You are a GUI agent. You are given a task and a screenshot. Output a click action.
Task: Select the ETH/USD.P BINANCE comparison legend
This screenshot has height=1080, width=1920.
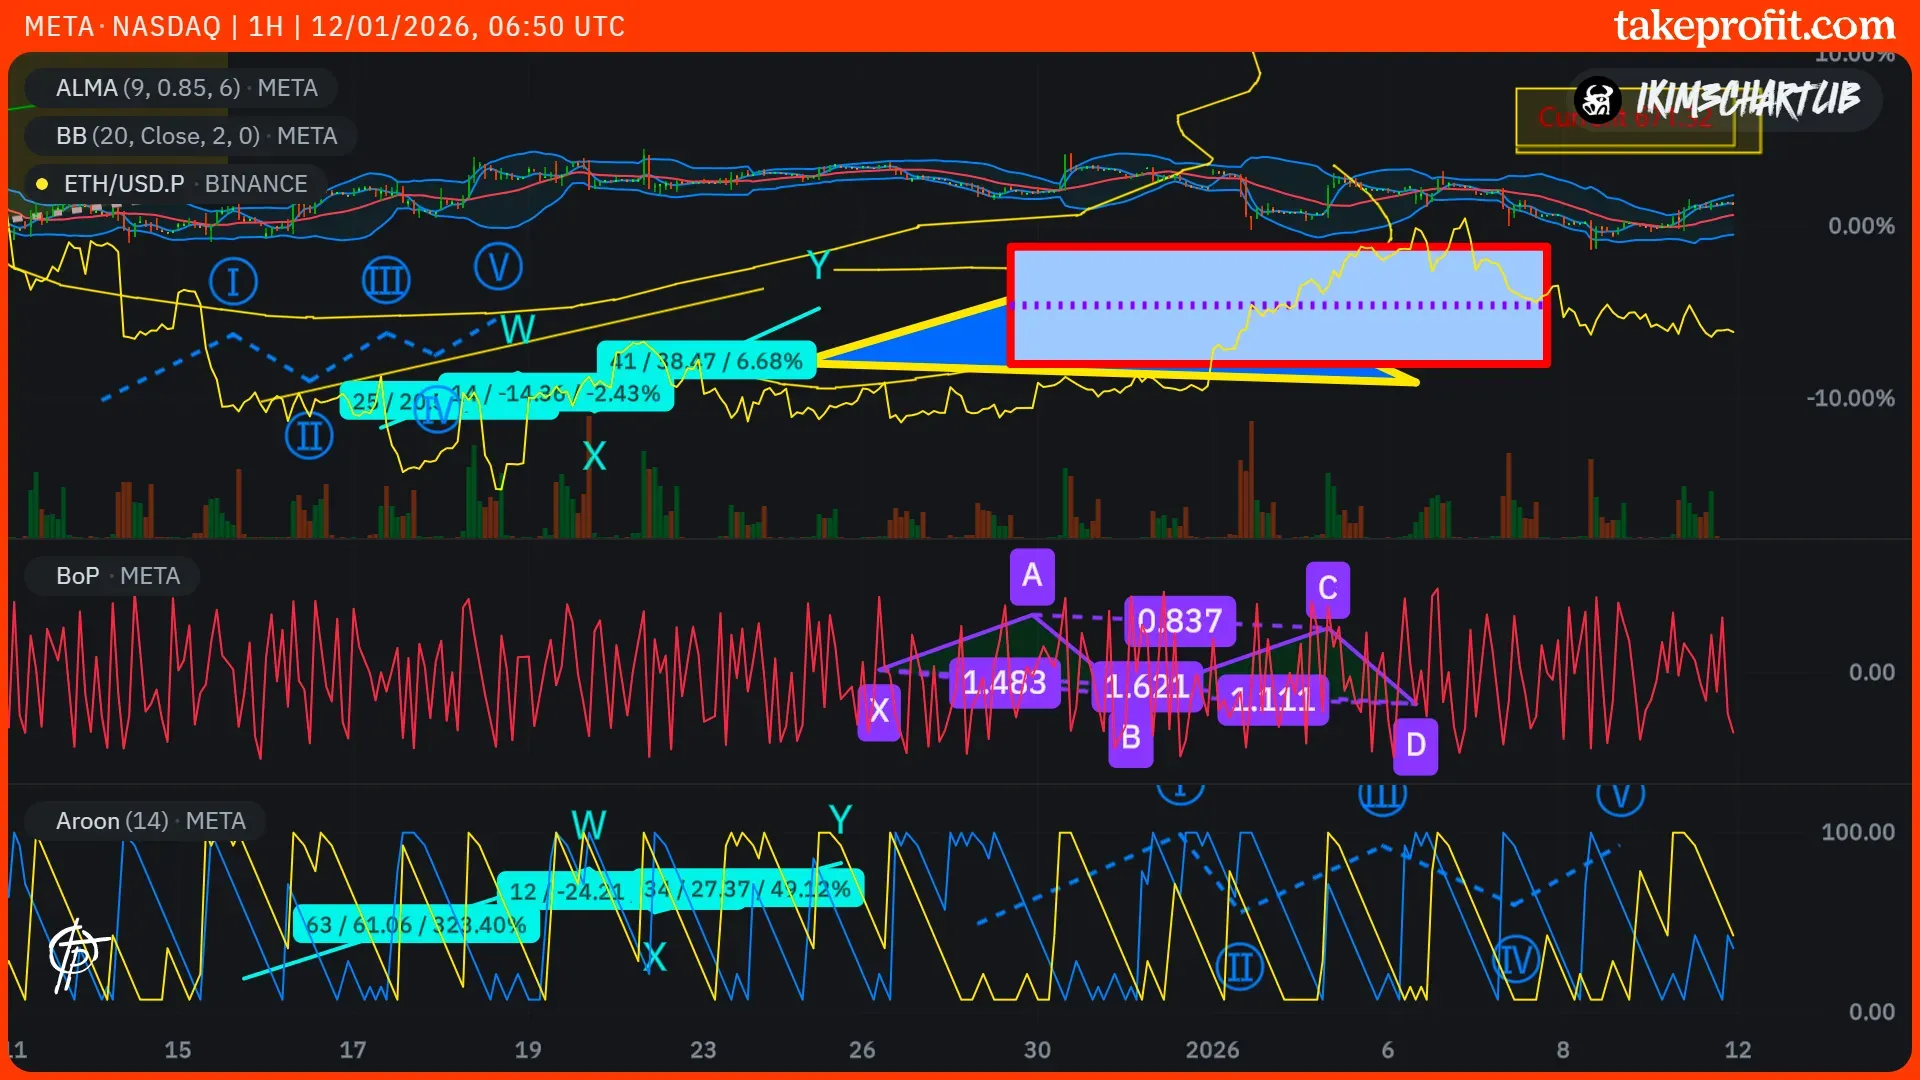pyautogui.click(x=185, y=184)
